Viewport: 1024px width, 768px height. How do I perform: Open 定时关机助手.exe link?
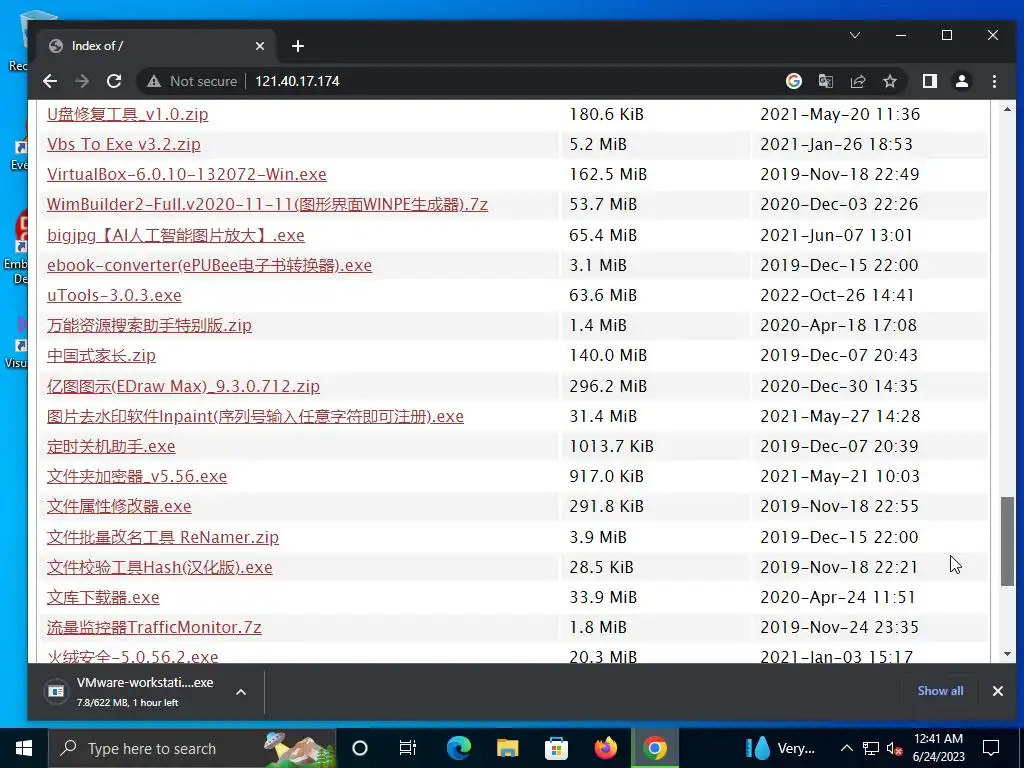pos(111,445)
